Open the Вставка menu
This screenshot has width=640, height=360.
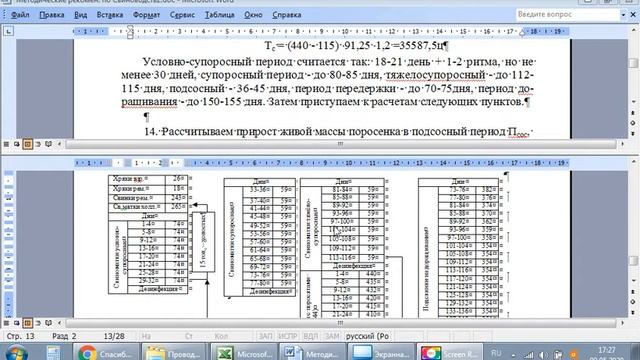coord(110,15)
